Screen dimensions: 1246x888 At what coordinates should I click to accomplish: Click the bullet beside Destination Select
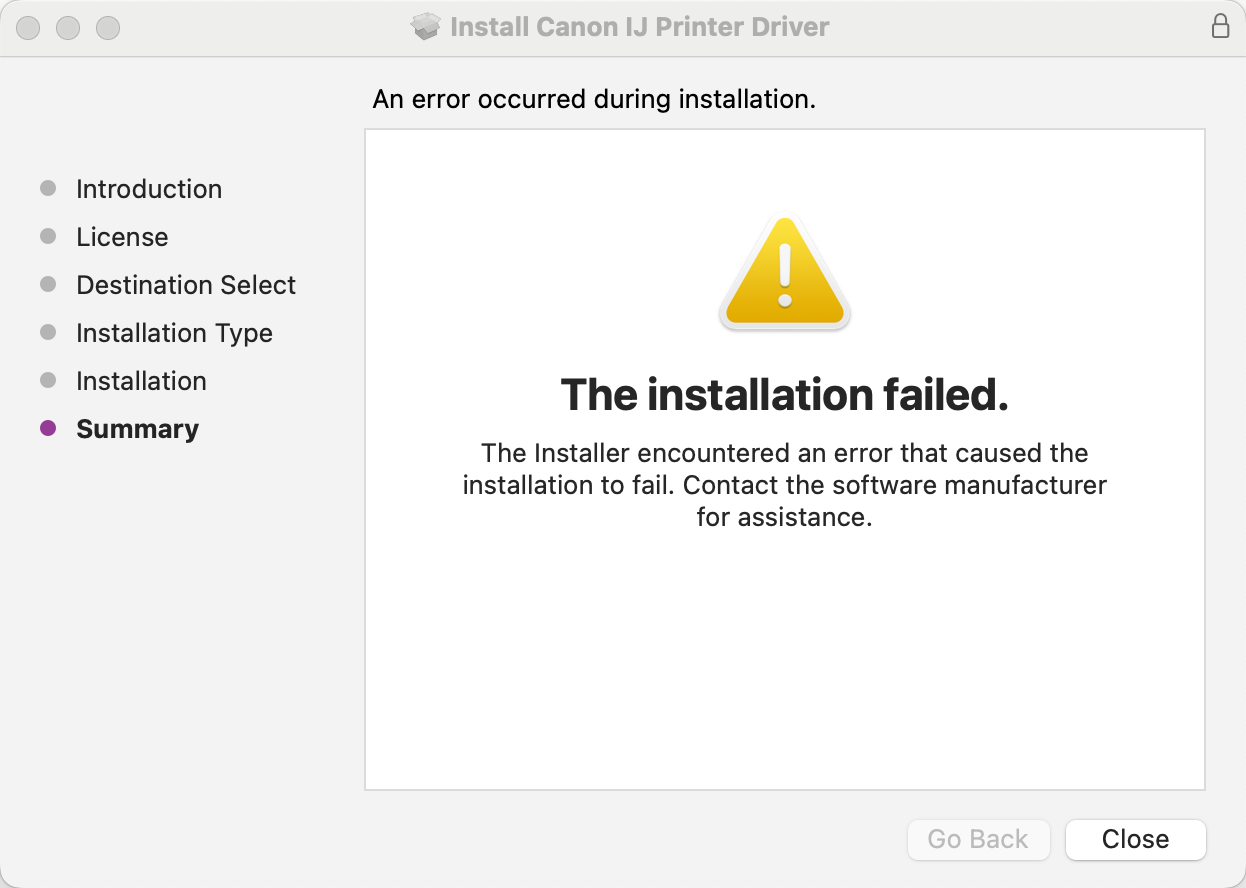point(48,285)
